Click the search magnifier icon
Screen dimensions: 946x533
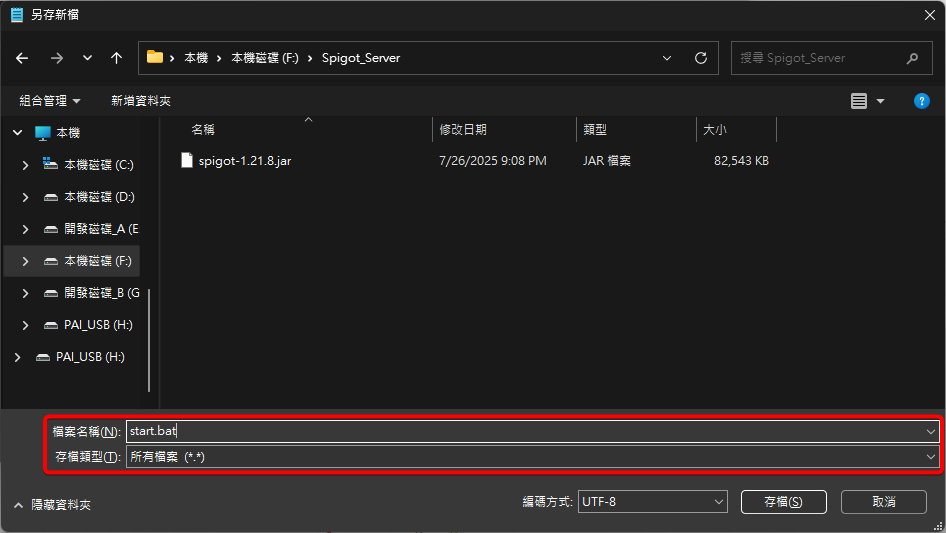point(912,58)
